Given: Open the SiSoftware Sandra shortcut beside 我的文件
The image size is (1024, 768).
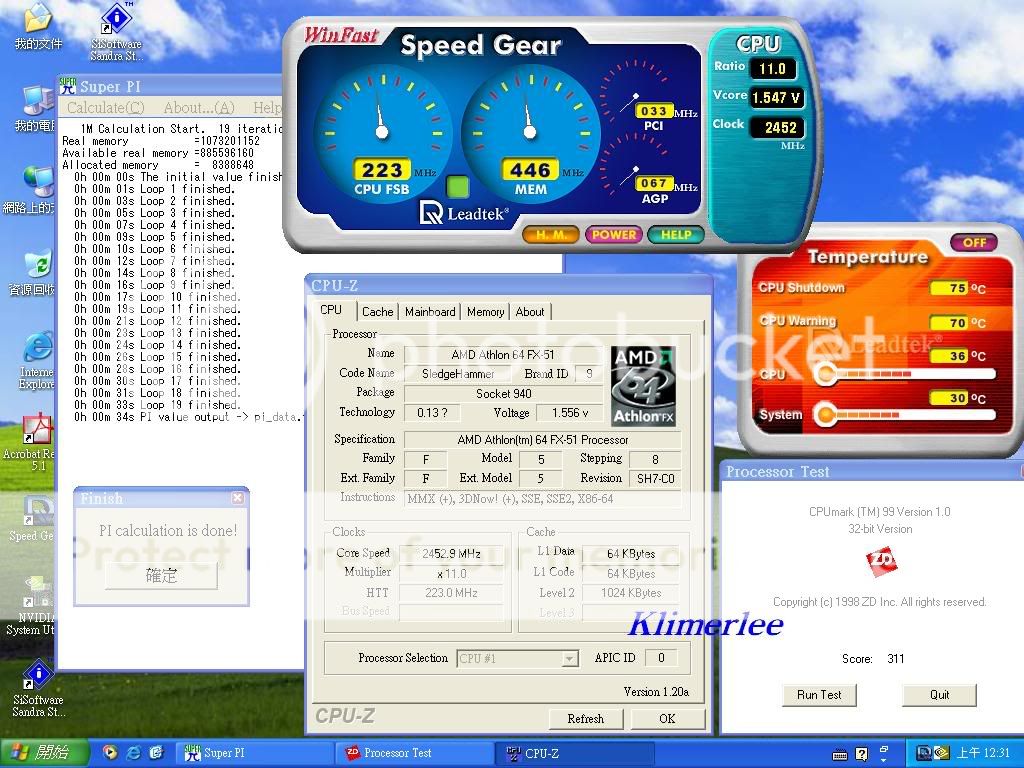Looking at the screenshot, I should 116,31.
